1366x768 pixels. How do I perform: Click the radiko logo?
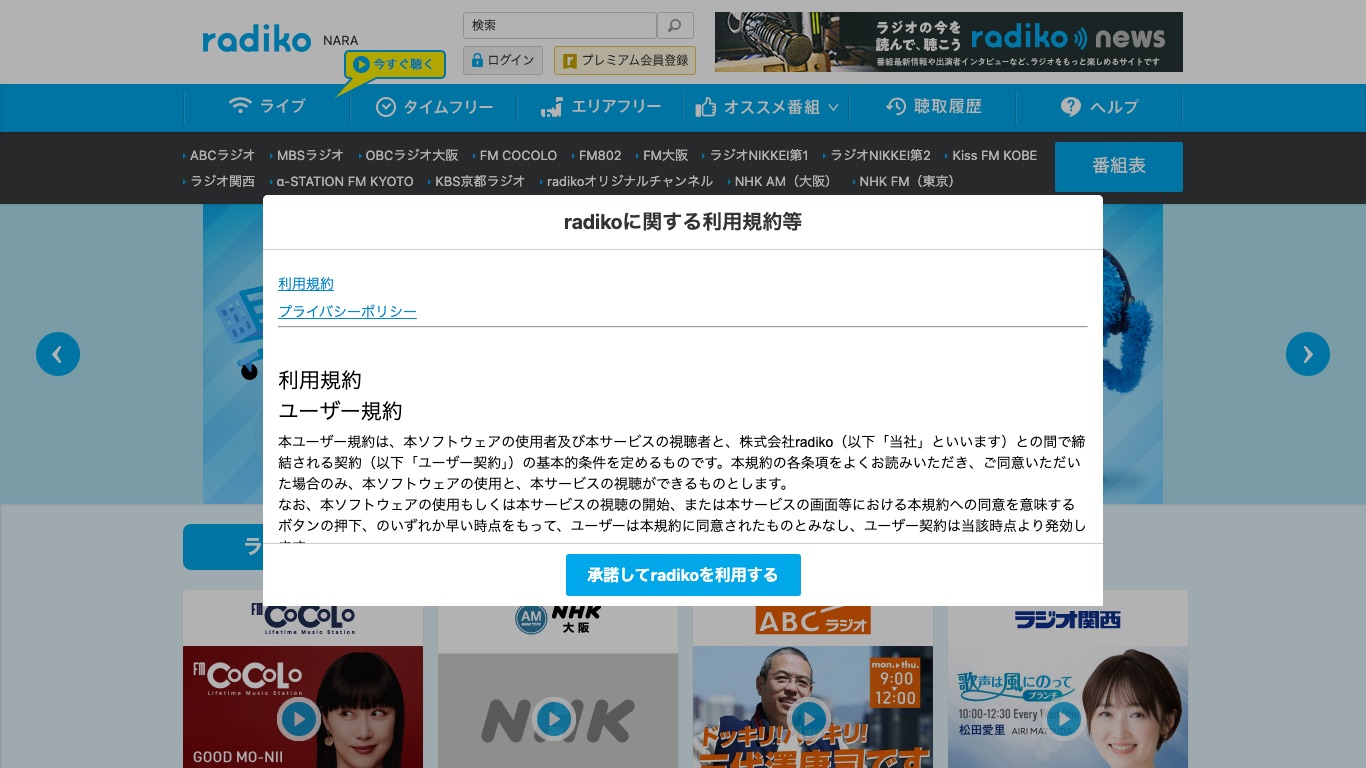click(x=257, y=39)
